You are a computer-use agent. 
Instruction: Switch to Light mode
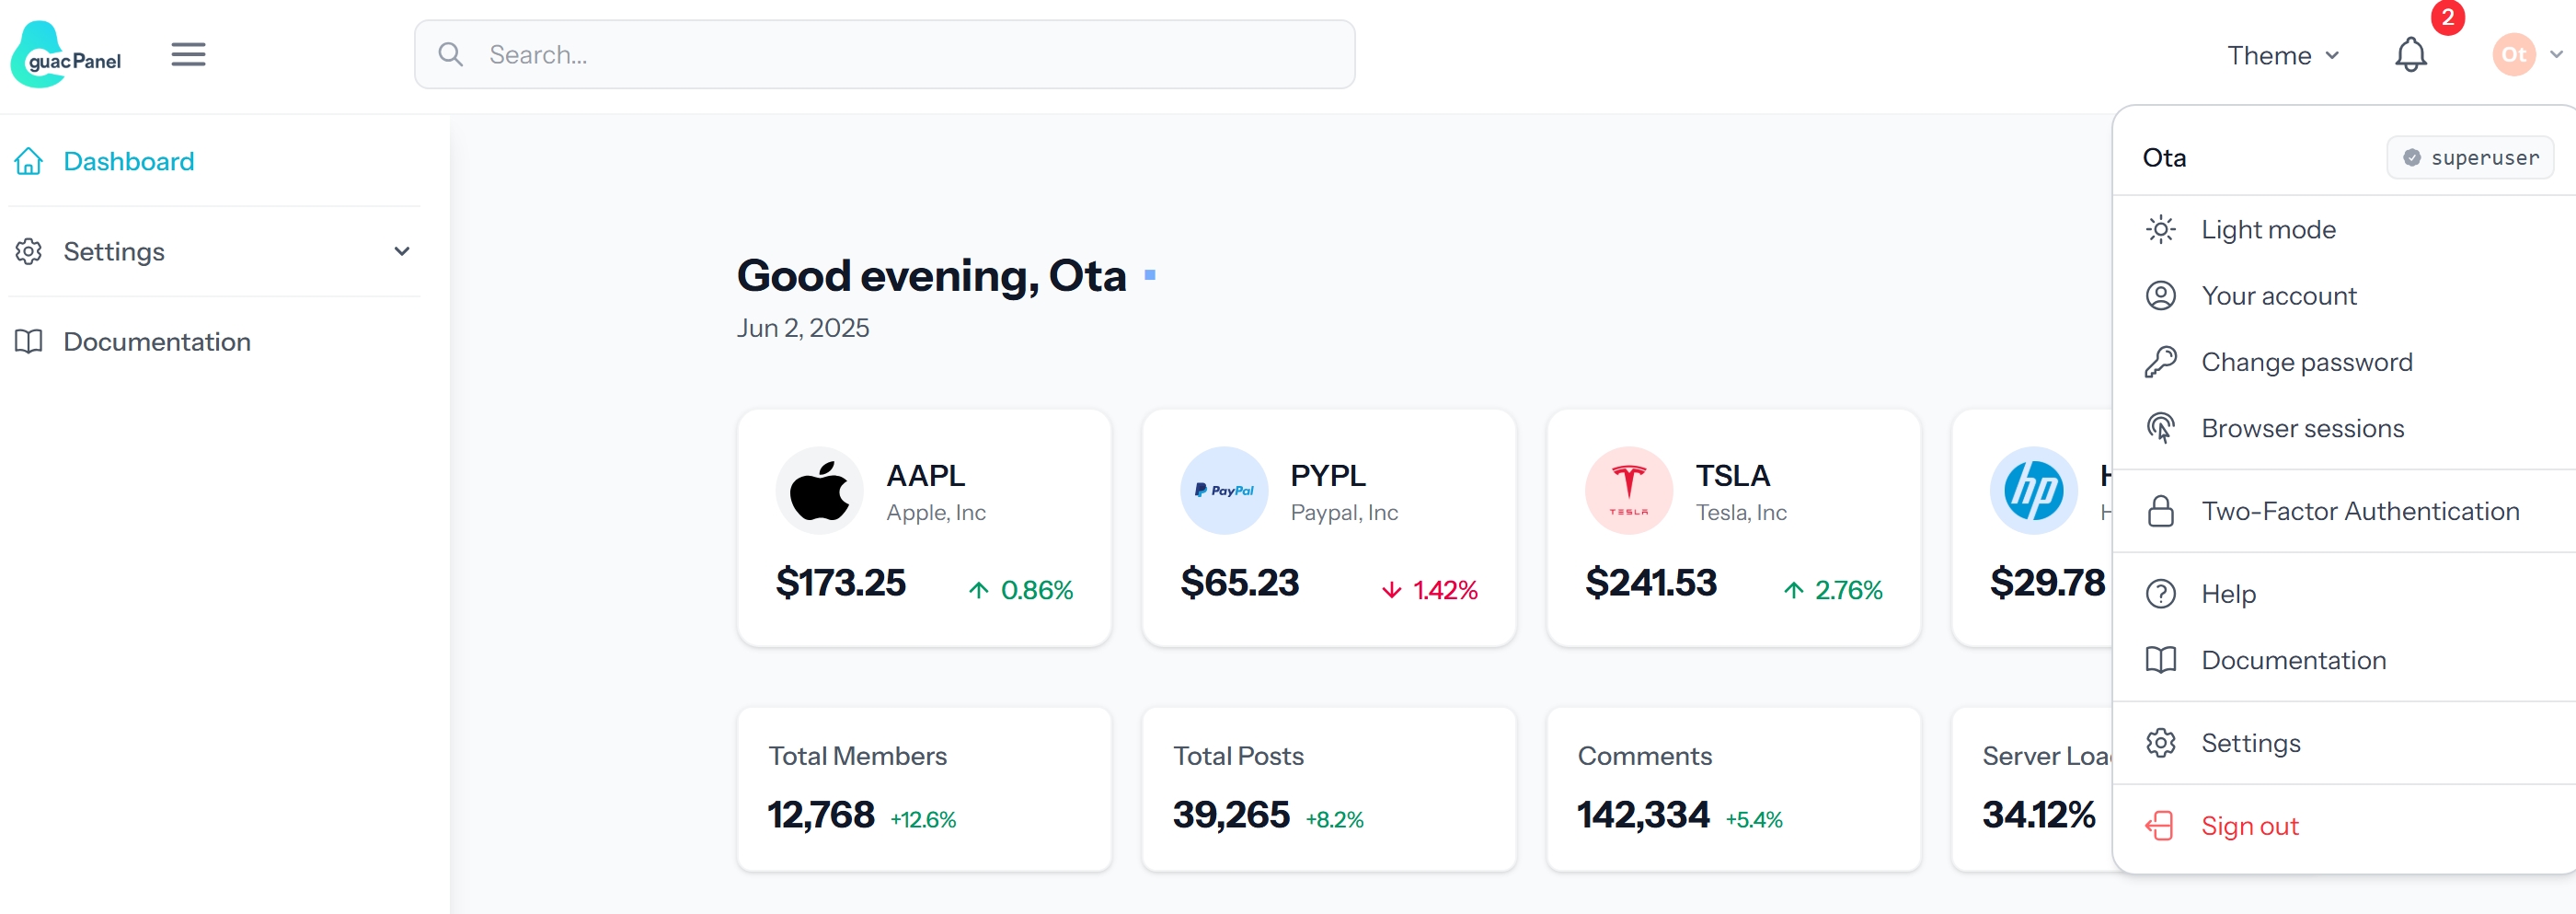coord(2345,229)
